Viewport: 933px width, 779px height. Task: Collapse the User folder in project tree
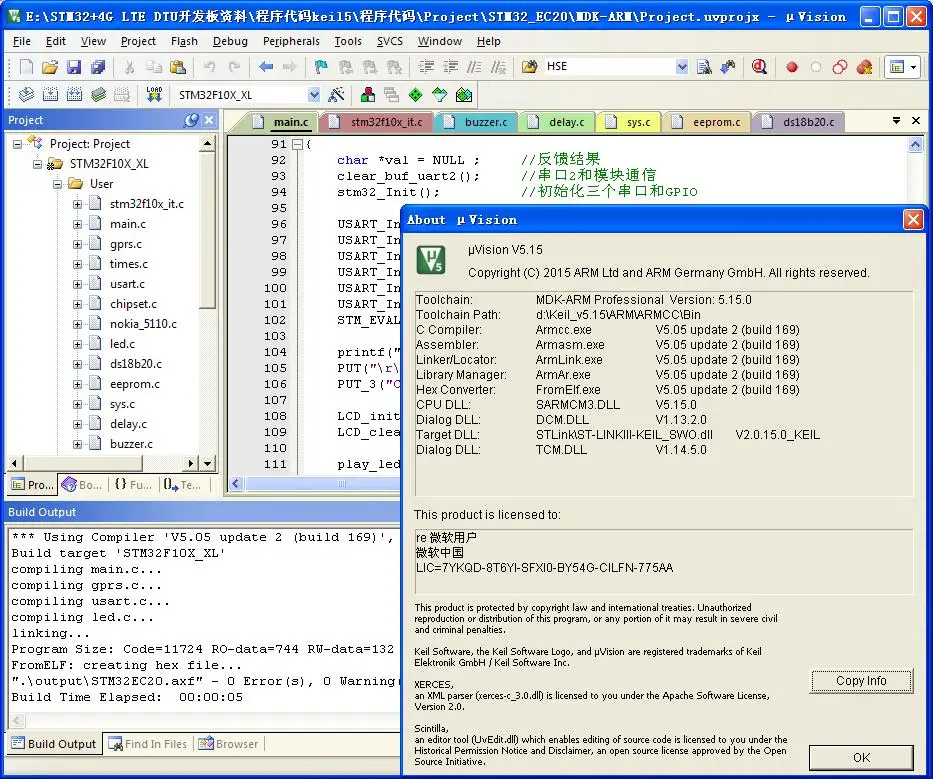57,184
